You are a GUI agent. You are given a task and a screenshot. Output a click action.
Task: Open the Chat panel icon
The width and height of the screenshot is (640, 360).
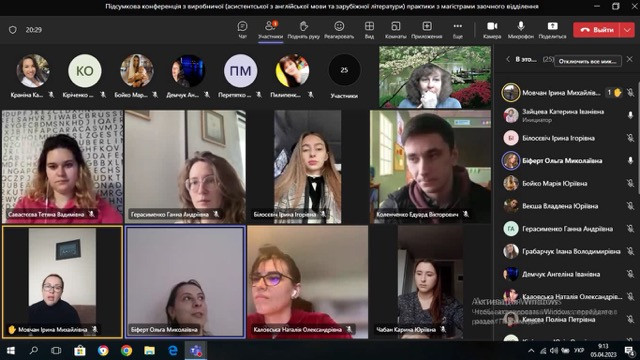pyautogui.click(x=242, y=27)
